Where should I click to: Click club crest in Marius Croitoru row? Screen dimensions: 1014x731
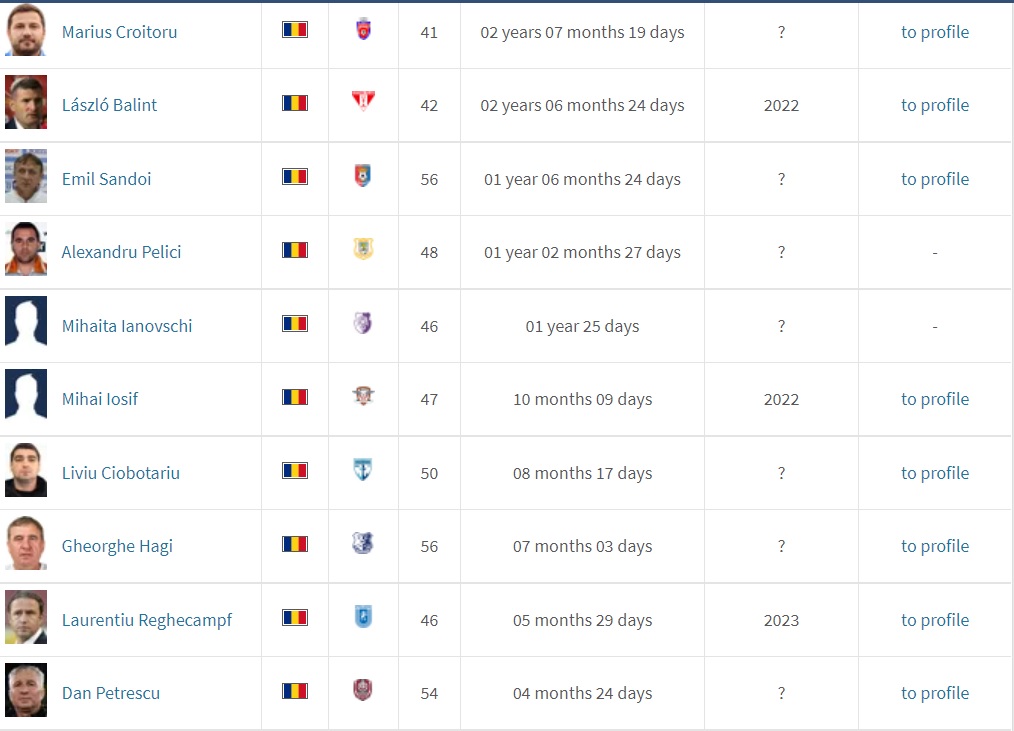click(x=363, y=30)
